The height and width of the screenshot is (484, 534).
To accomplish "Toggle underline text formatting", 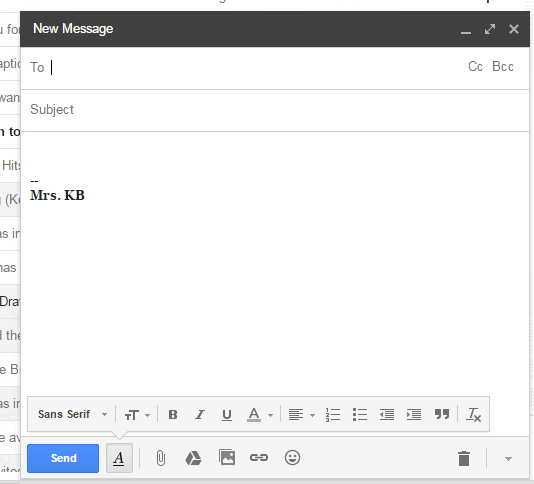I will [x=227, y=415].
